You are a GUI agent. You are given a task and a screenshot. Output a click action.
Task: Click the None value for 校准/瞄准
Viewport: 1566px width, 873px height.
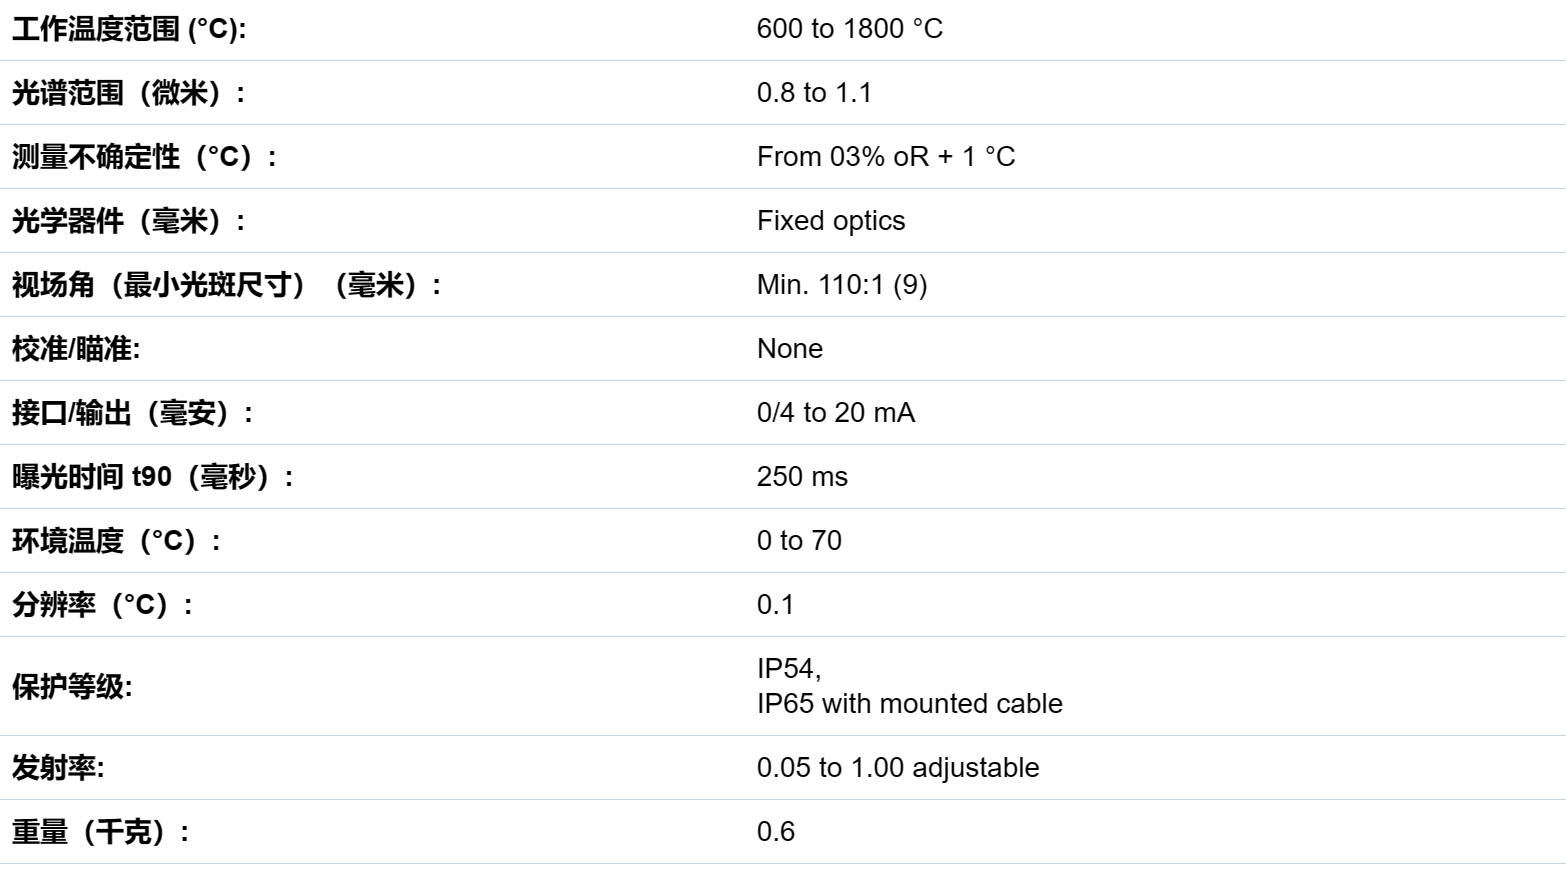click(x=789, y=349)
